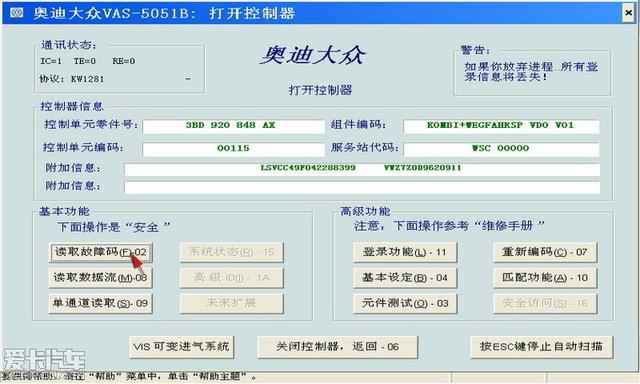Start 基本设定 - 04 basic settings
This screenshot has height=384, width=640.
point(405,278)
